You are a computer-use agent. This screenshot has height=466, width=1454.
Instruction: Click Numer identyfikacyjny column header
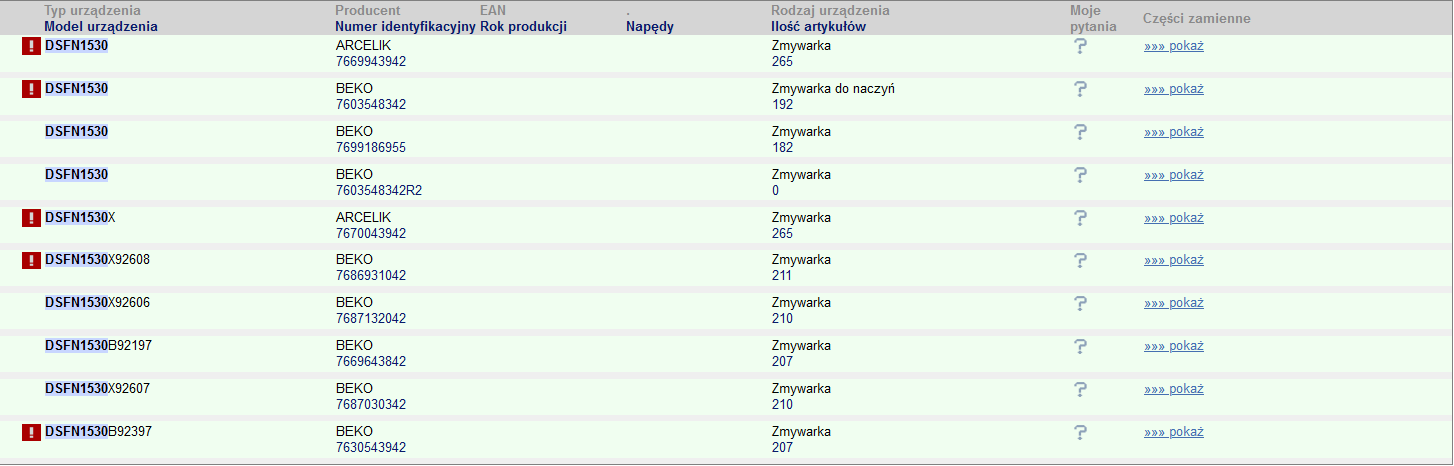pyautogui.click(x=405, y=27)
